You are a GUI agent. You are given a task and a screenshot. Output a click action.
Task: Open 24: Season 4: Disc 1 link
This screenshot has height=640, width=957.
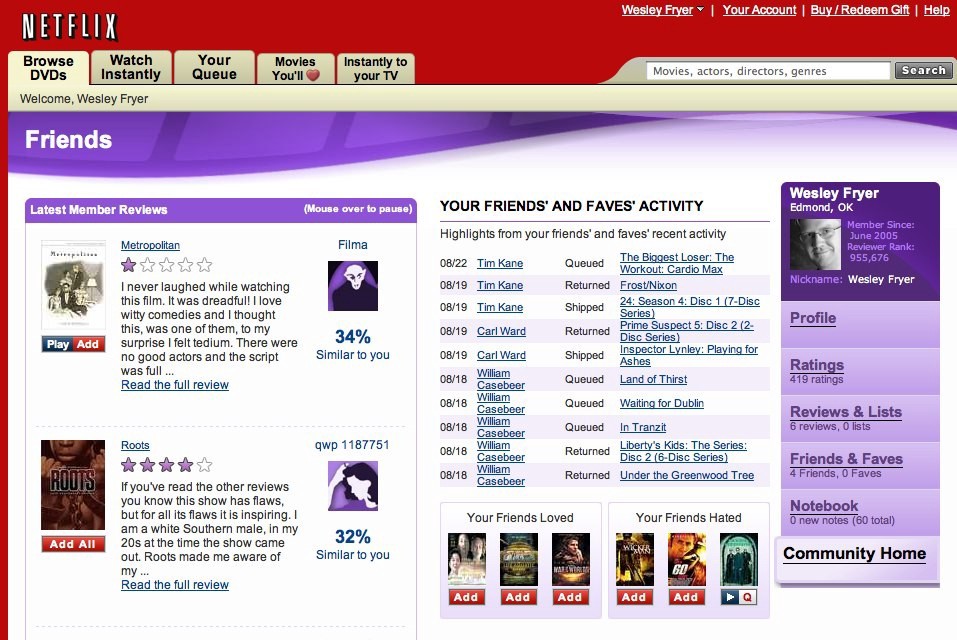click(x=690, y=307)
